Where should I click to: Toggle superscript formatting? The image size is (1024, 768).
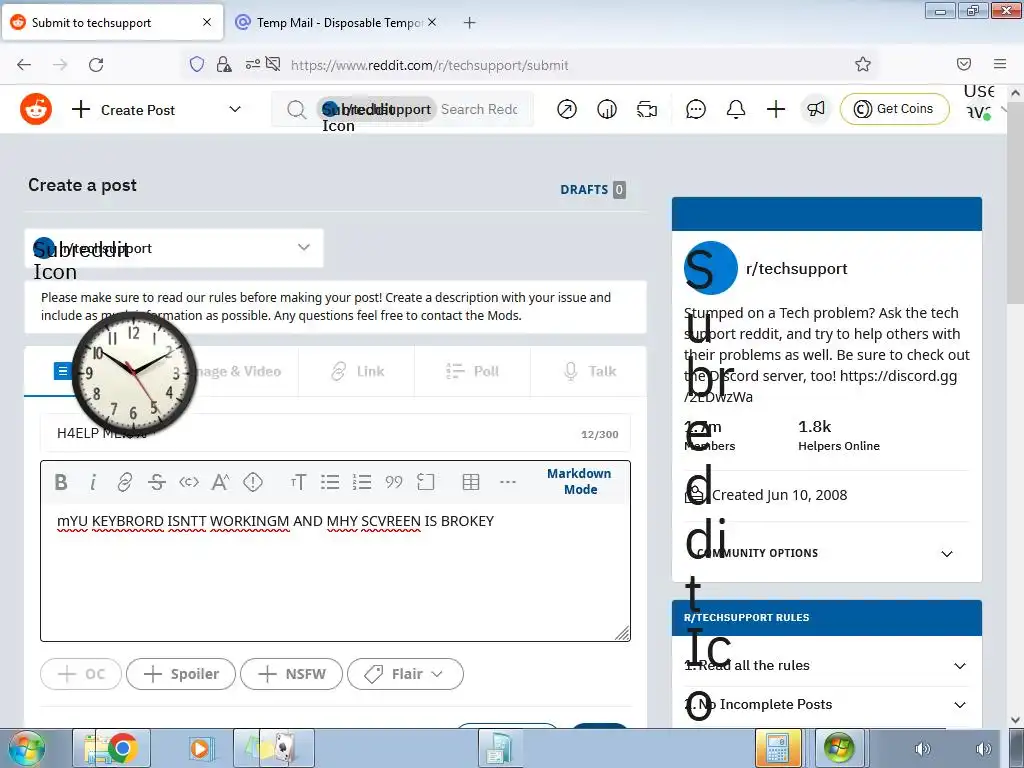(221, 482)
